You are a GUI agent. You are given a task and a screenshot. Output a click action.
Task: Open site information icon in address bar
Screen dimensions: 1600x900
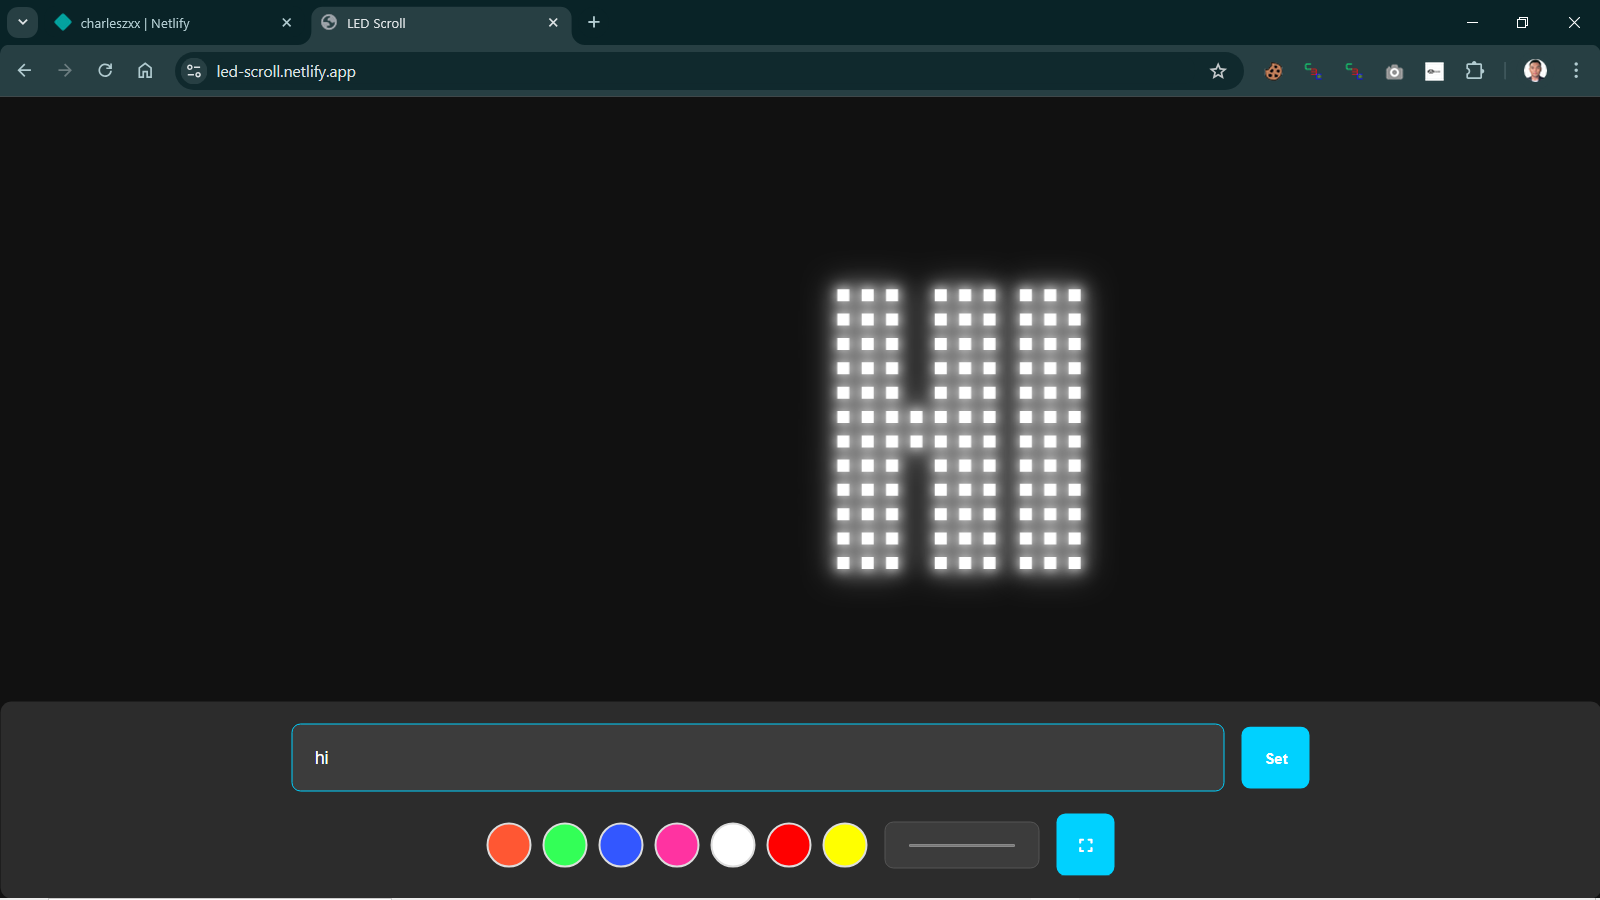(x=194, y=71)
